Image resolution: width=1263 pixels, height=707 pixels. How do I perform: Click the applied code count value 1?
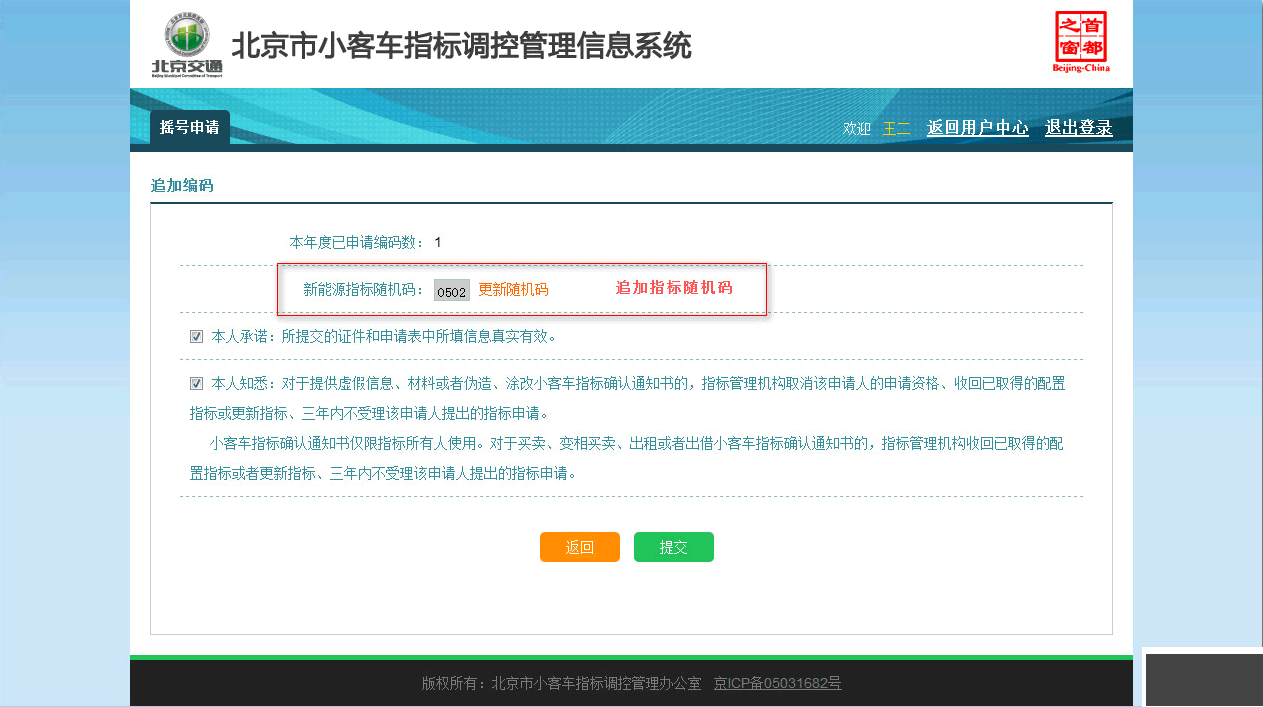pos(437,242)
